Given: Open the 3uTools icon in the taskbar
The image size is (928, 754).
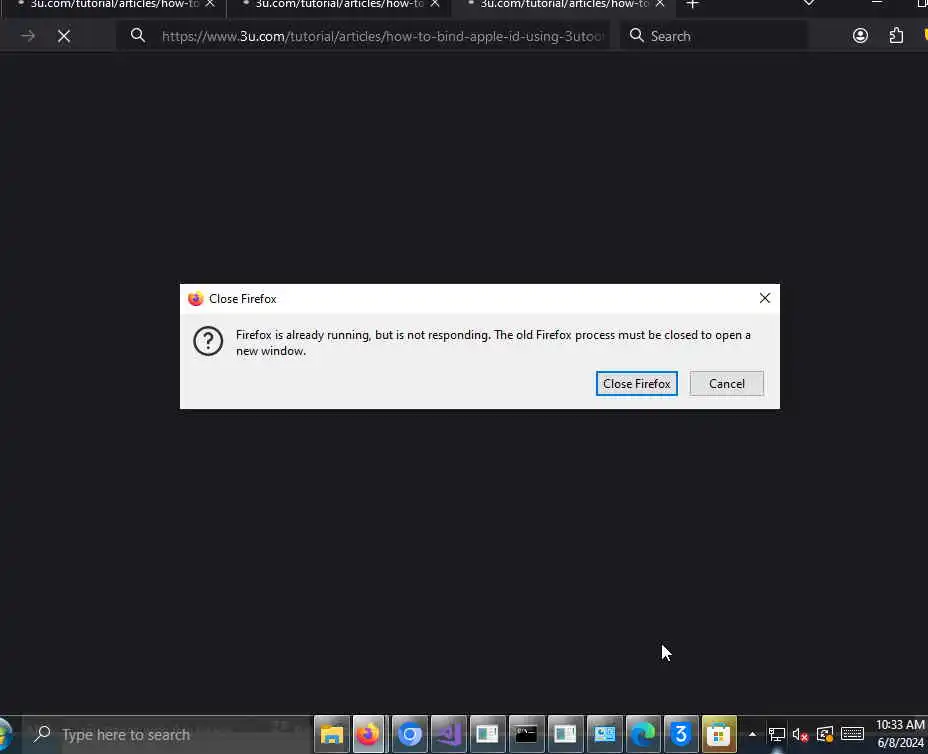Looking at the screenshot, I should click(681, 734).
